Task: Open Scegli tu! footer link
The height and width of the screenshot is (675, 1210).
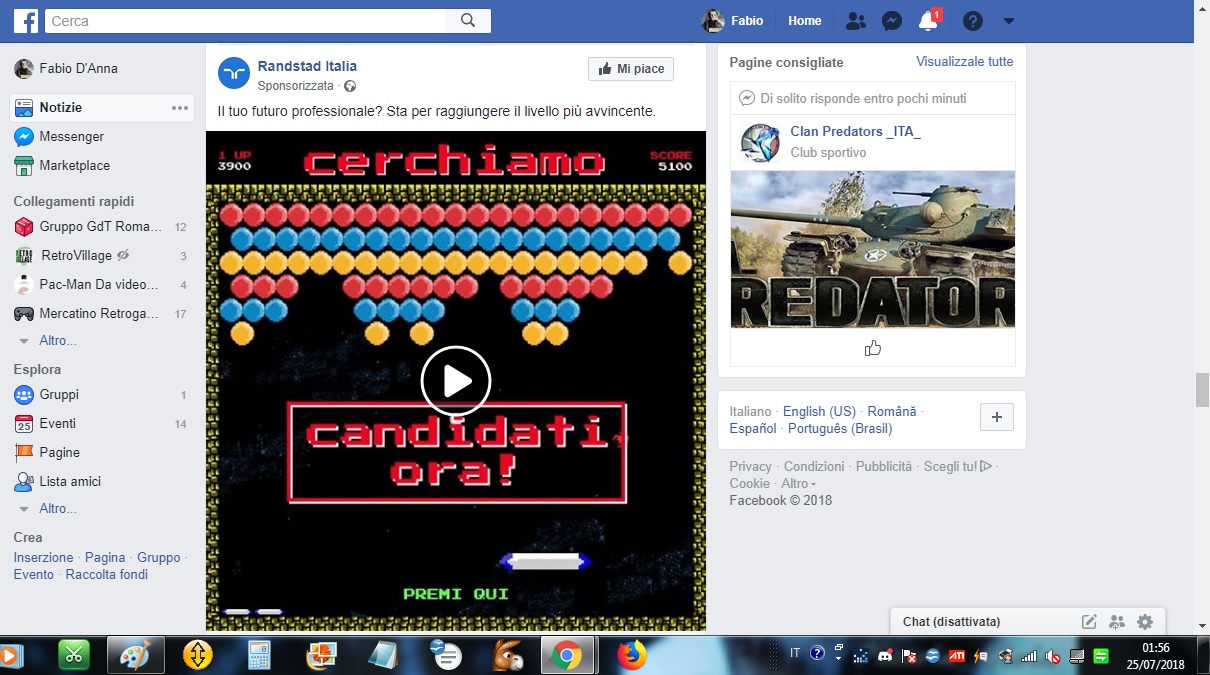Action: point(957,467)
